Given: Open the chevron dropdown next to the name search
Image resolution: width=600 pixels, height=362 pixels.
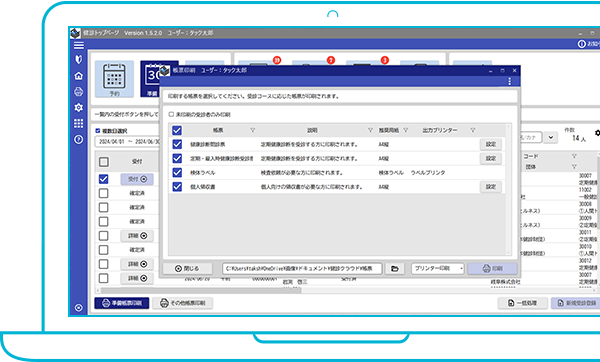Looking at the screenshot, I should tap(550, 137).
